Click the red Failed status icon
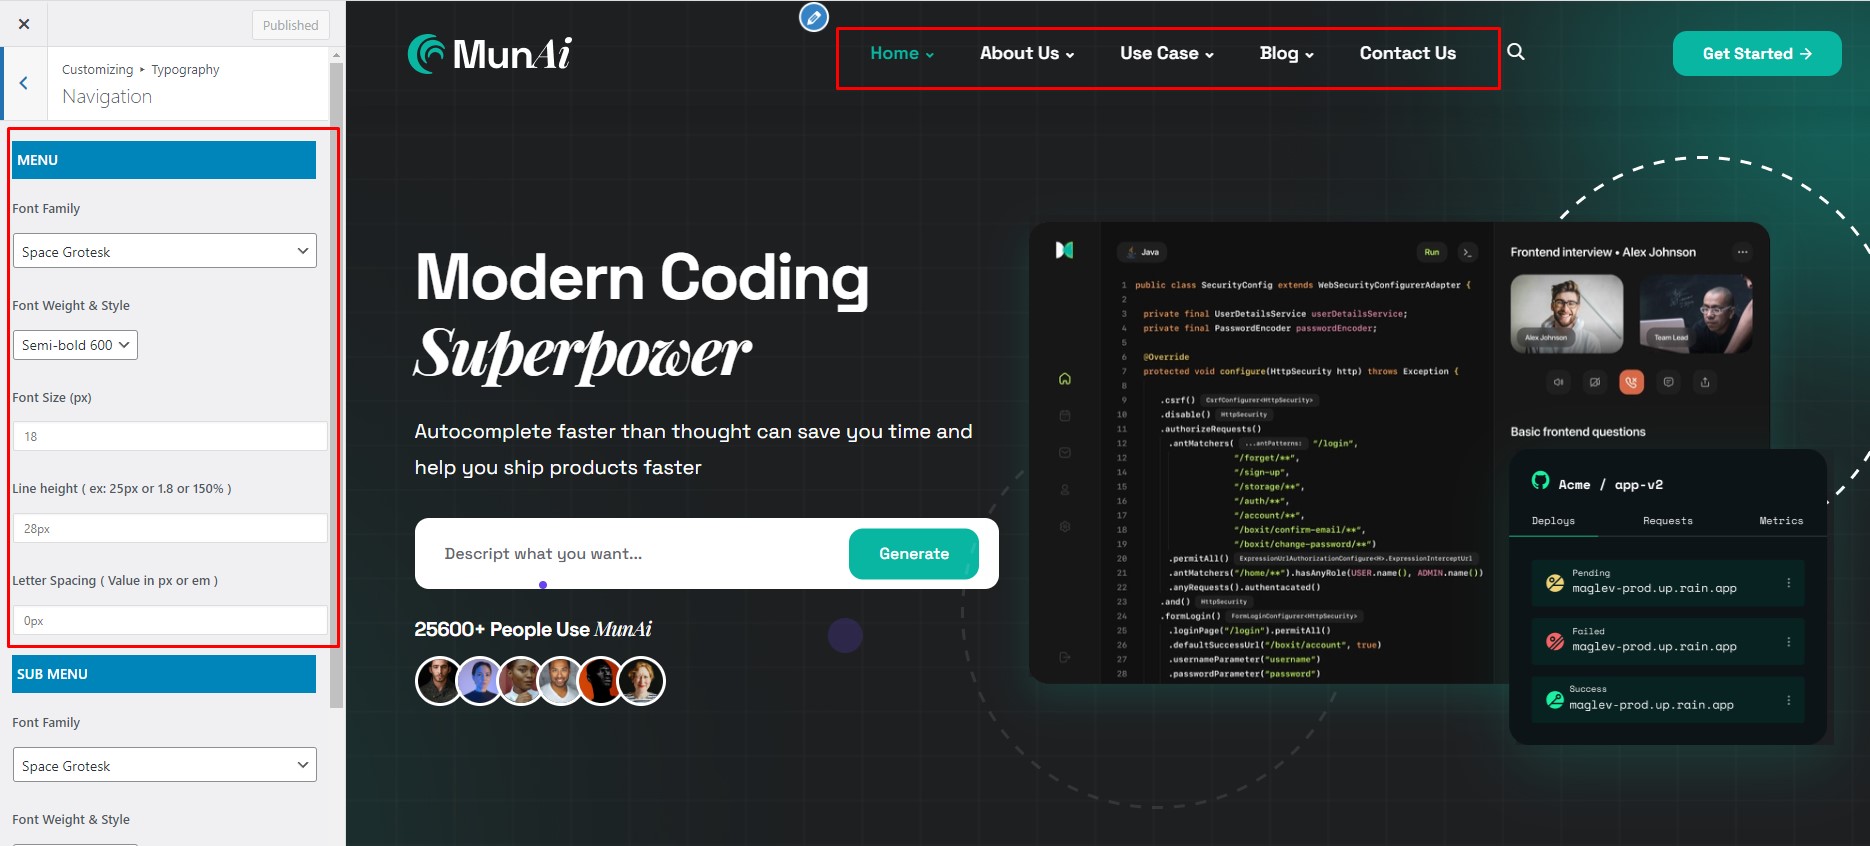The image size is (1870, 846). pos(1555,641)
